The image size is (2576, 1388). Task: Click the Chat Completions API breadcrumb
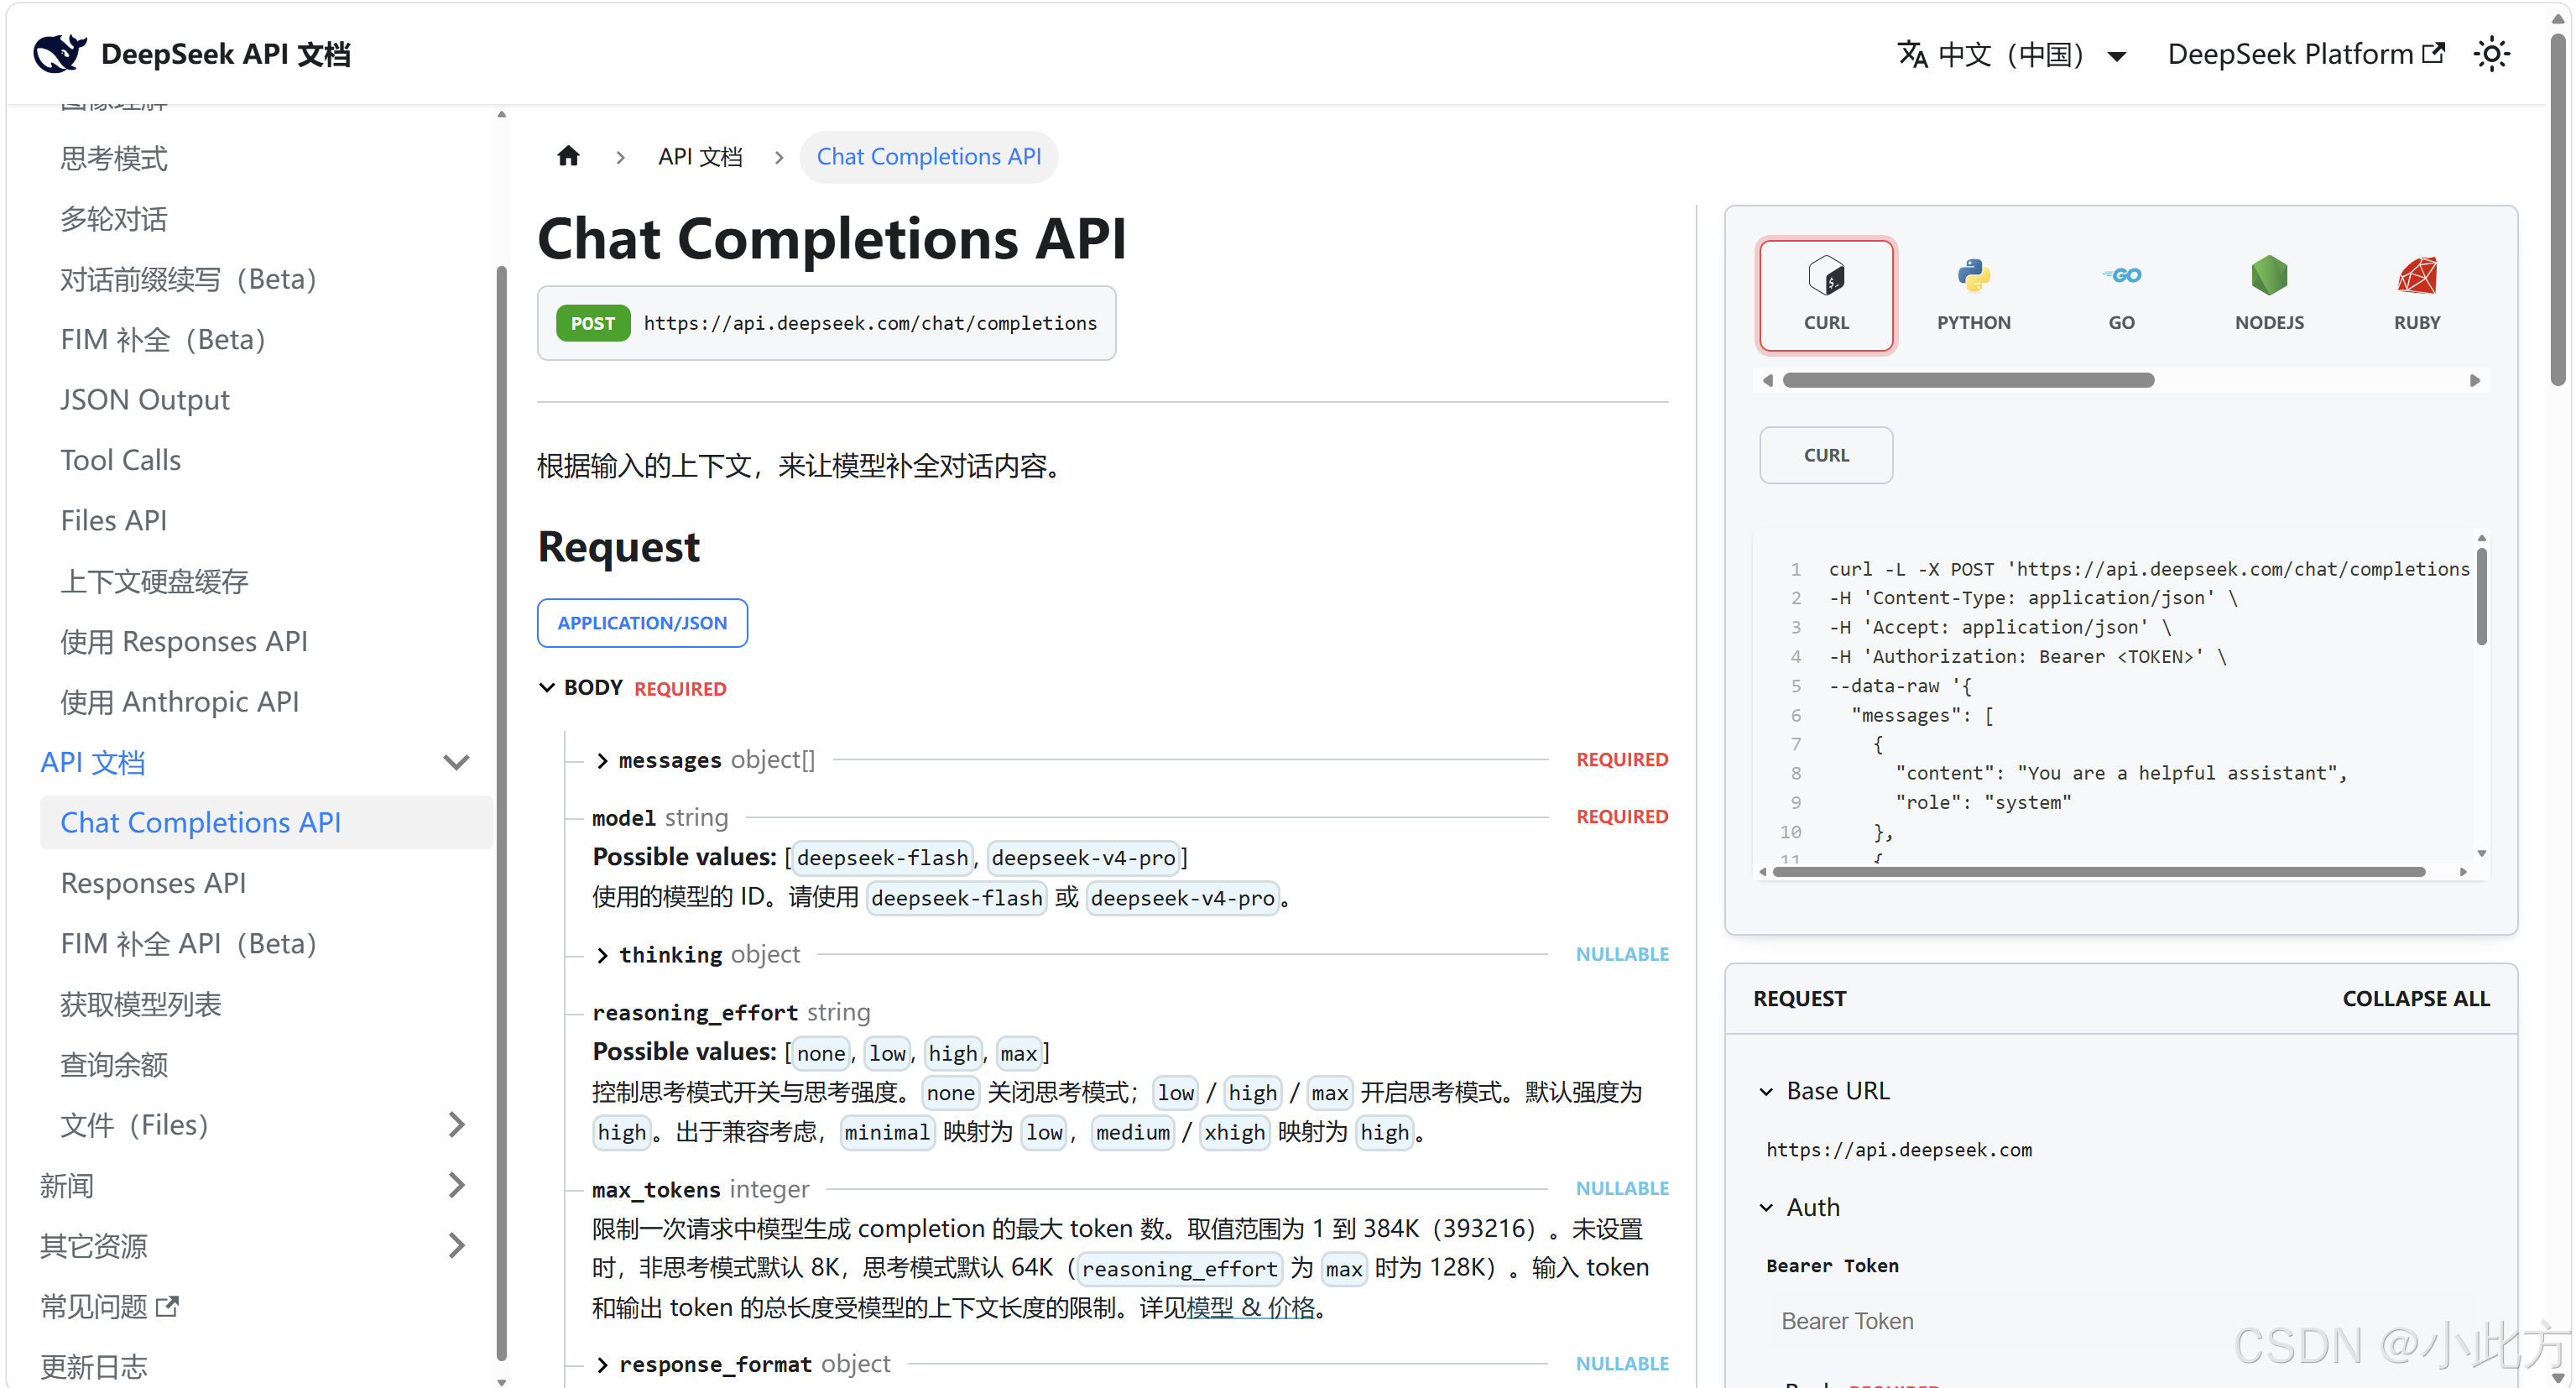tap(928, 157)
